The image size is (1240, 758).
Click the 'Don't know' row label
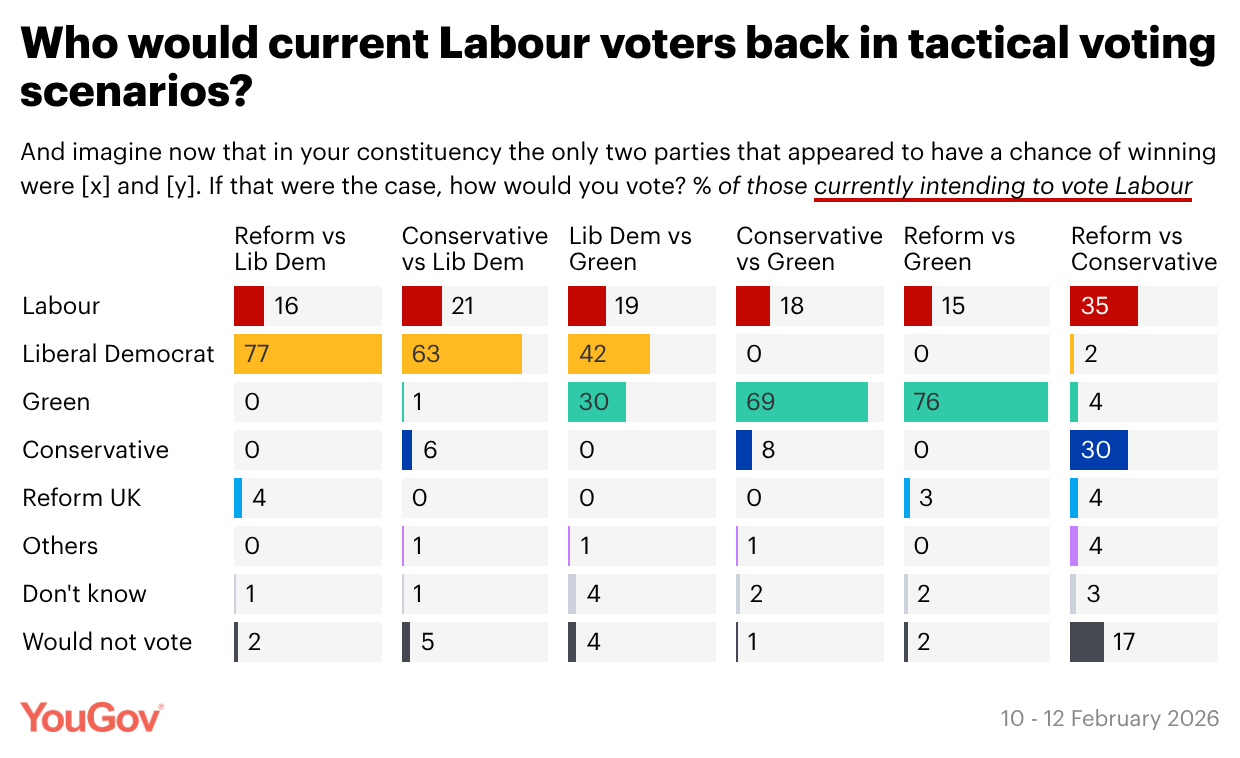[x=85, y=594]
